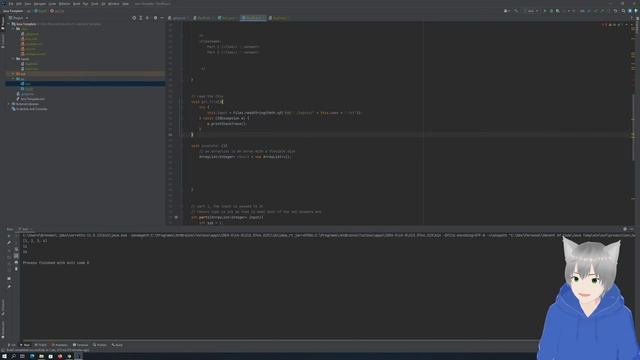Collapse the Java Template root node
Viewport: 640px width, 360px height.
click(9, 24)
